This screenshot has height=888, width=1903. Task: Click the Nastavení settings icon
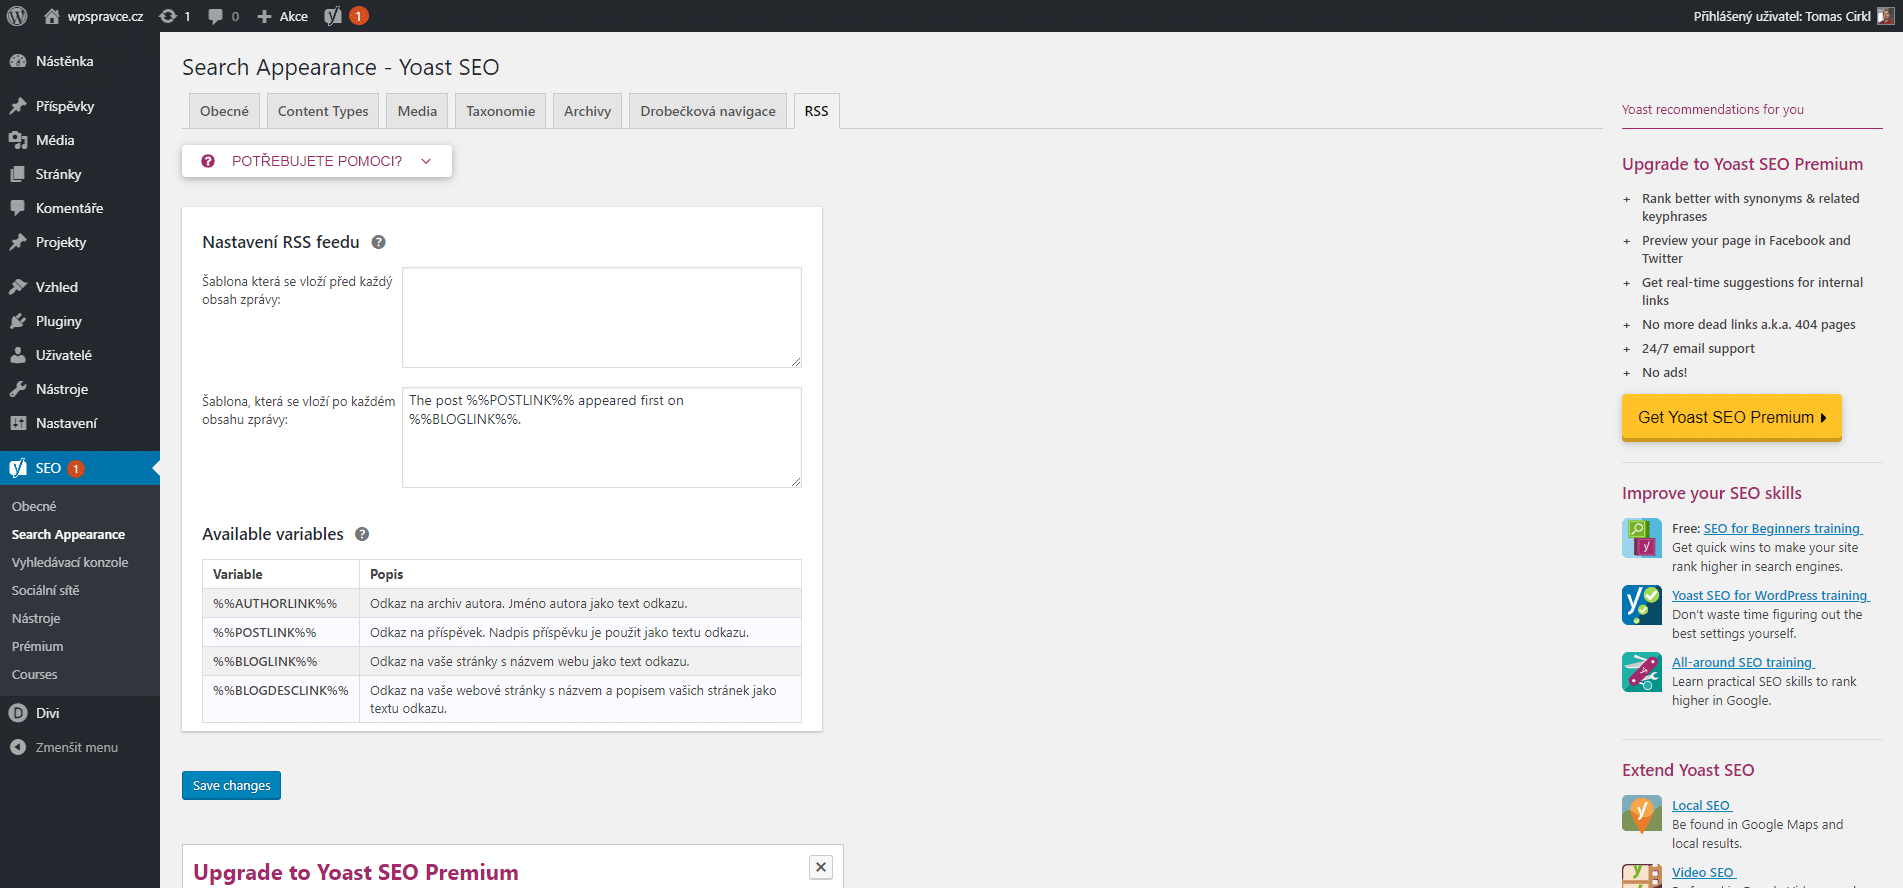(x=18, y=423)
